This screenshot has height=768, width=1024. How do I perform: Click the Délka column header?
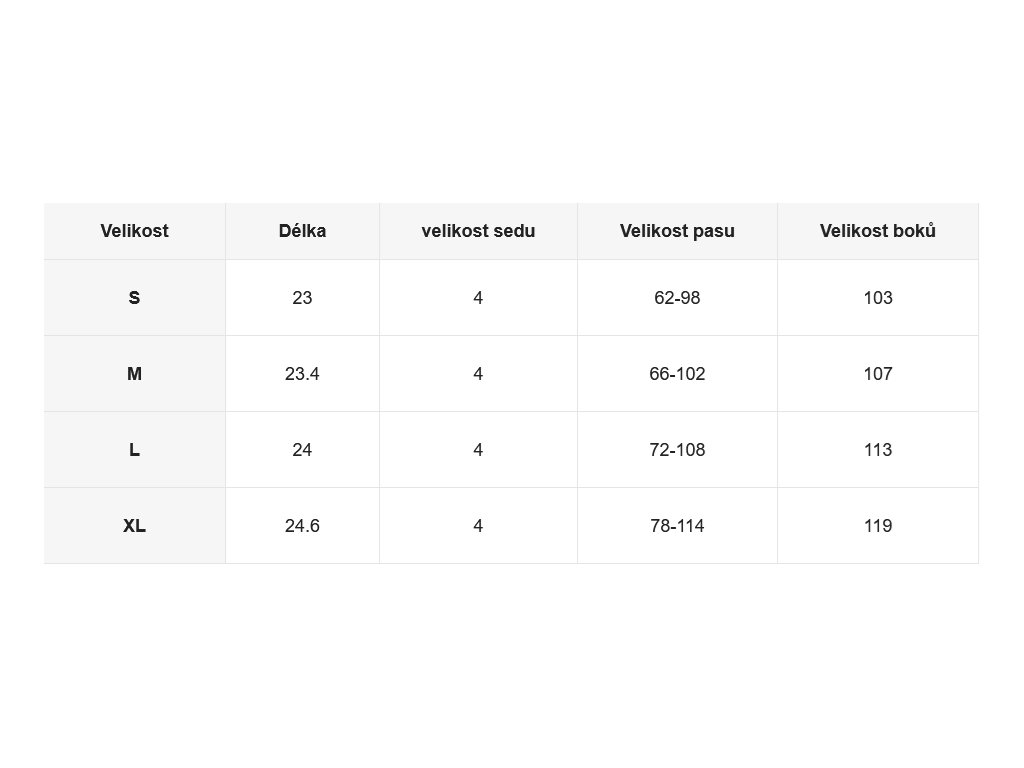point(302,231)
